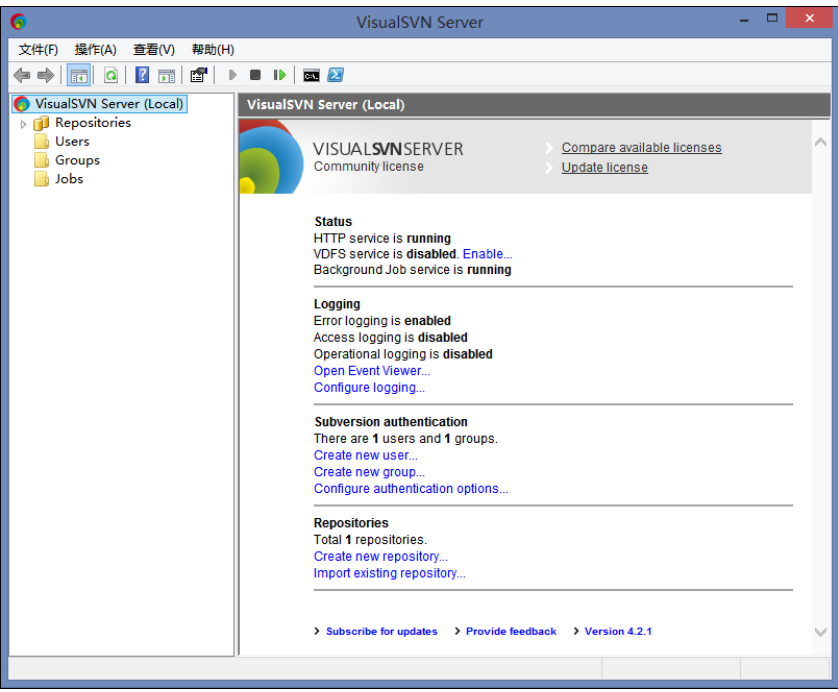Click 'Error logging is enabled' text
Viewport: 838px width, 692px height.
[382, 321]
